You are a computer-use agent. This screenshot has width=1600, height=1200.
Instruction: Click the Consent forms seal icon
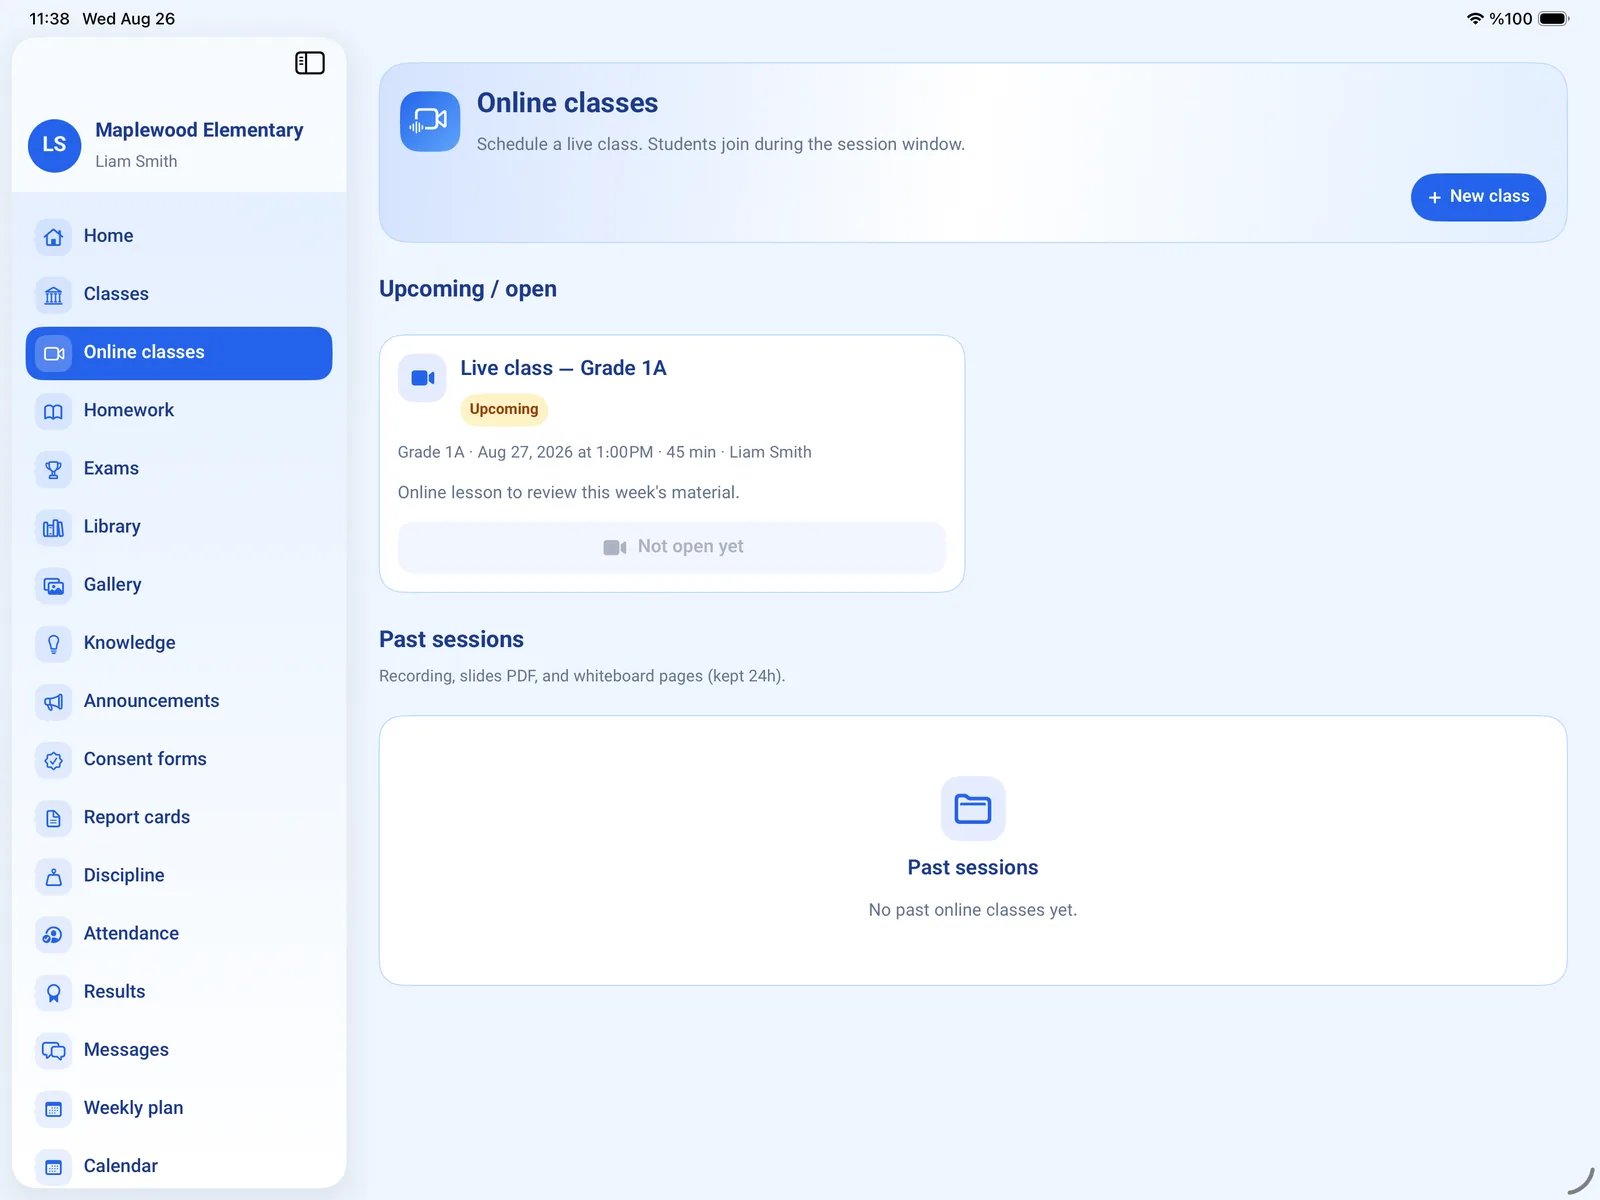pyautogui.click(x=54, y=760)
